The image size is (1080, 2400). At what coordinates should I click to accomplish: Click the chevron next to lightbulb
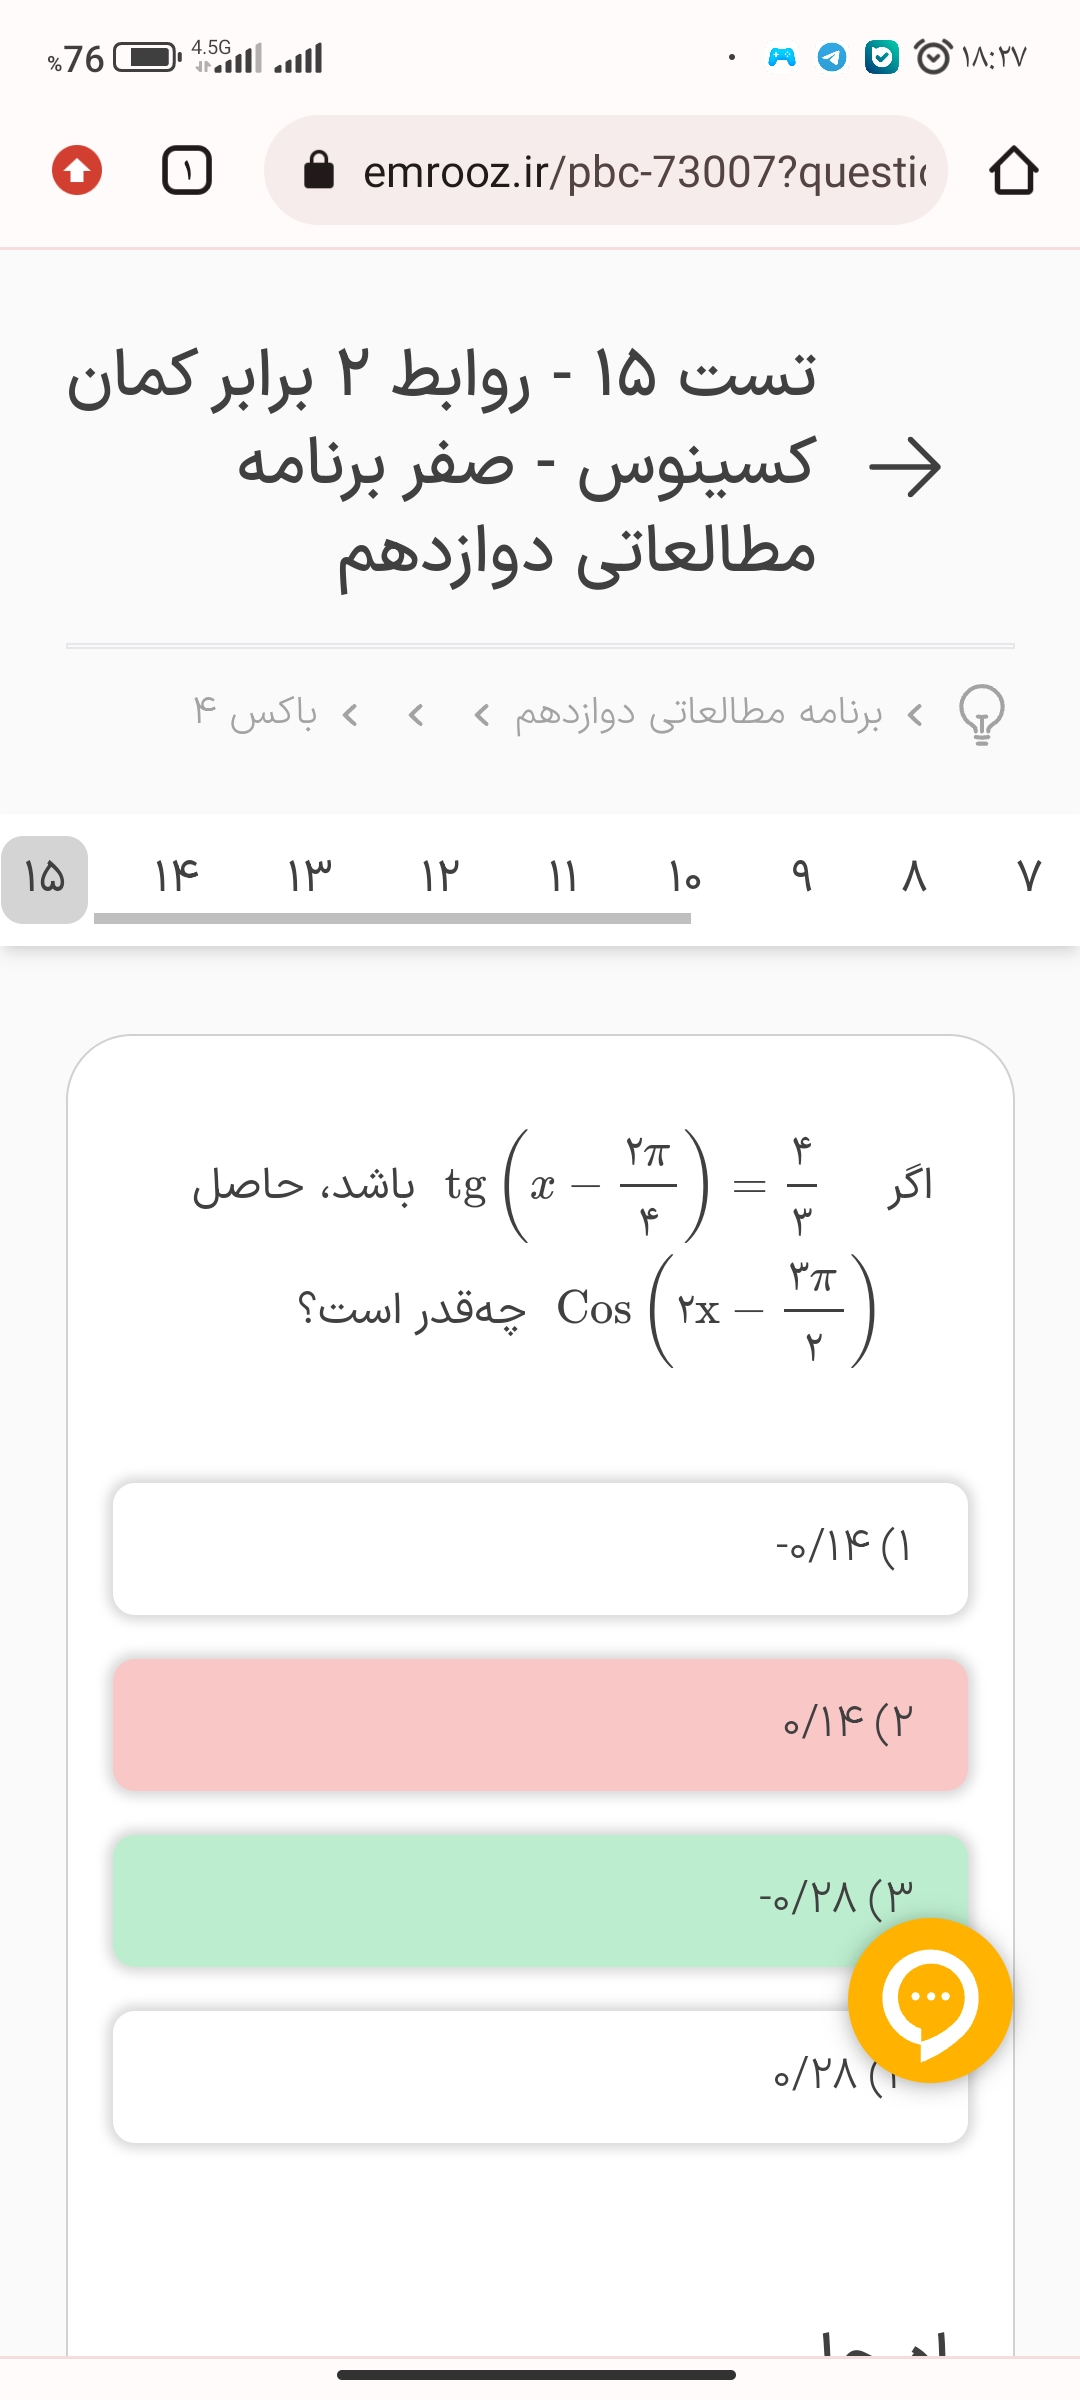point(914,714)
